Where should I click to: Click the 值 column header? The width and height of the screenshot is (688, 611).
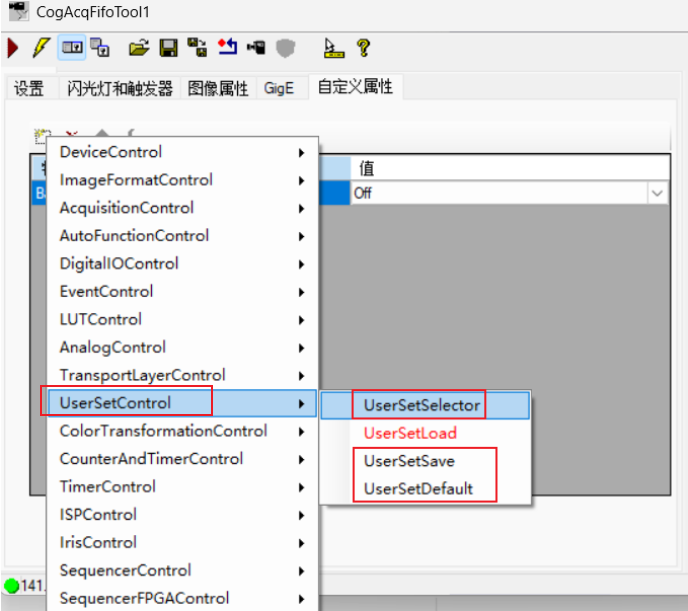pyautogui.click(x=510, y=168)
